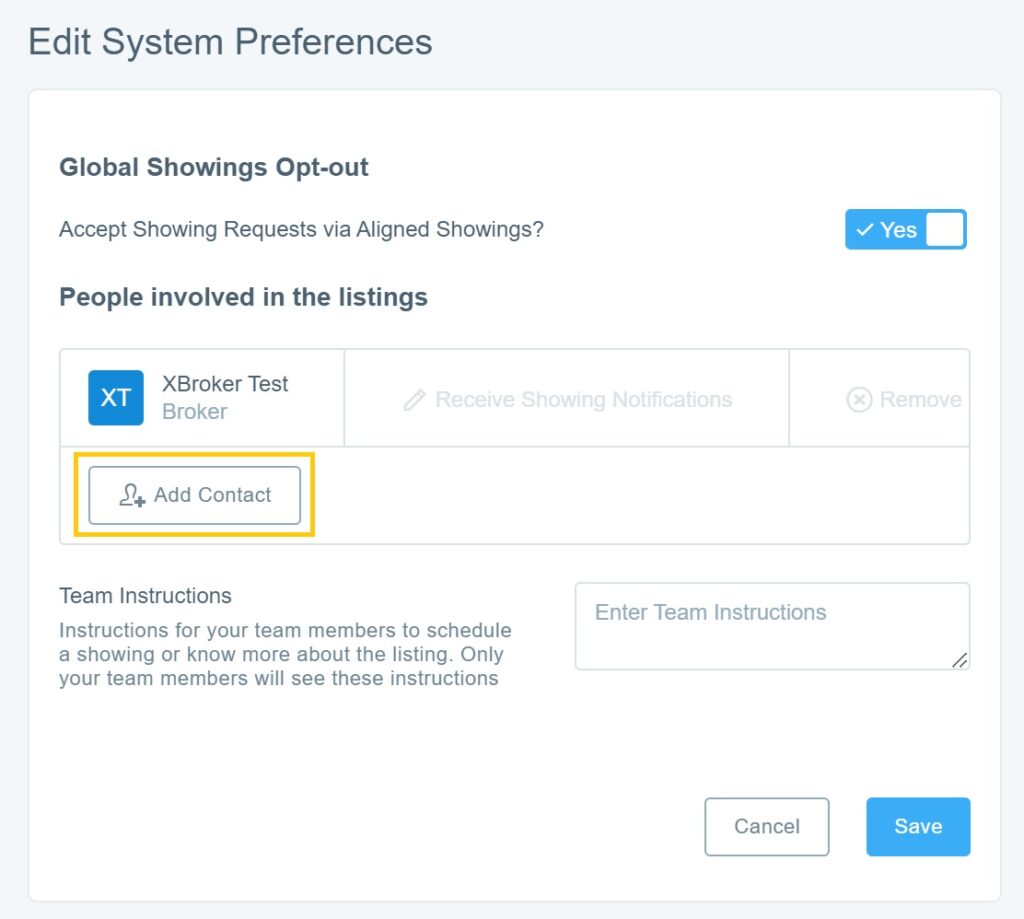Click the Edit System Preferences title
1024x919 pixels.
click(230, 42)
